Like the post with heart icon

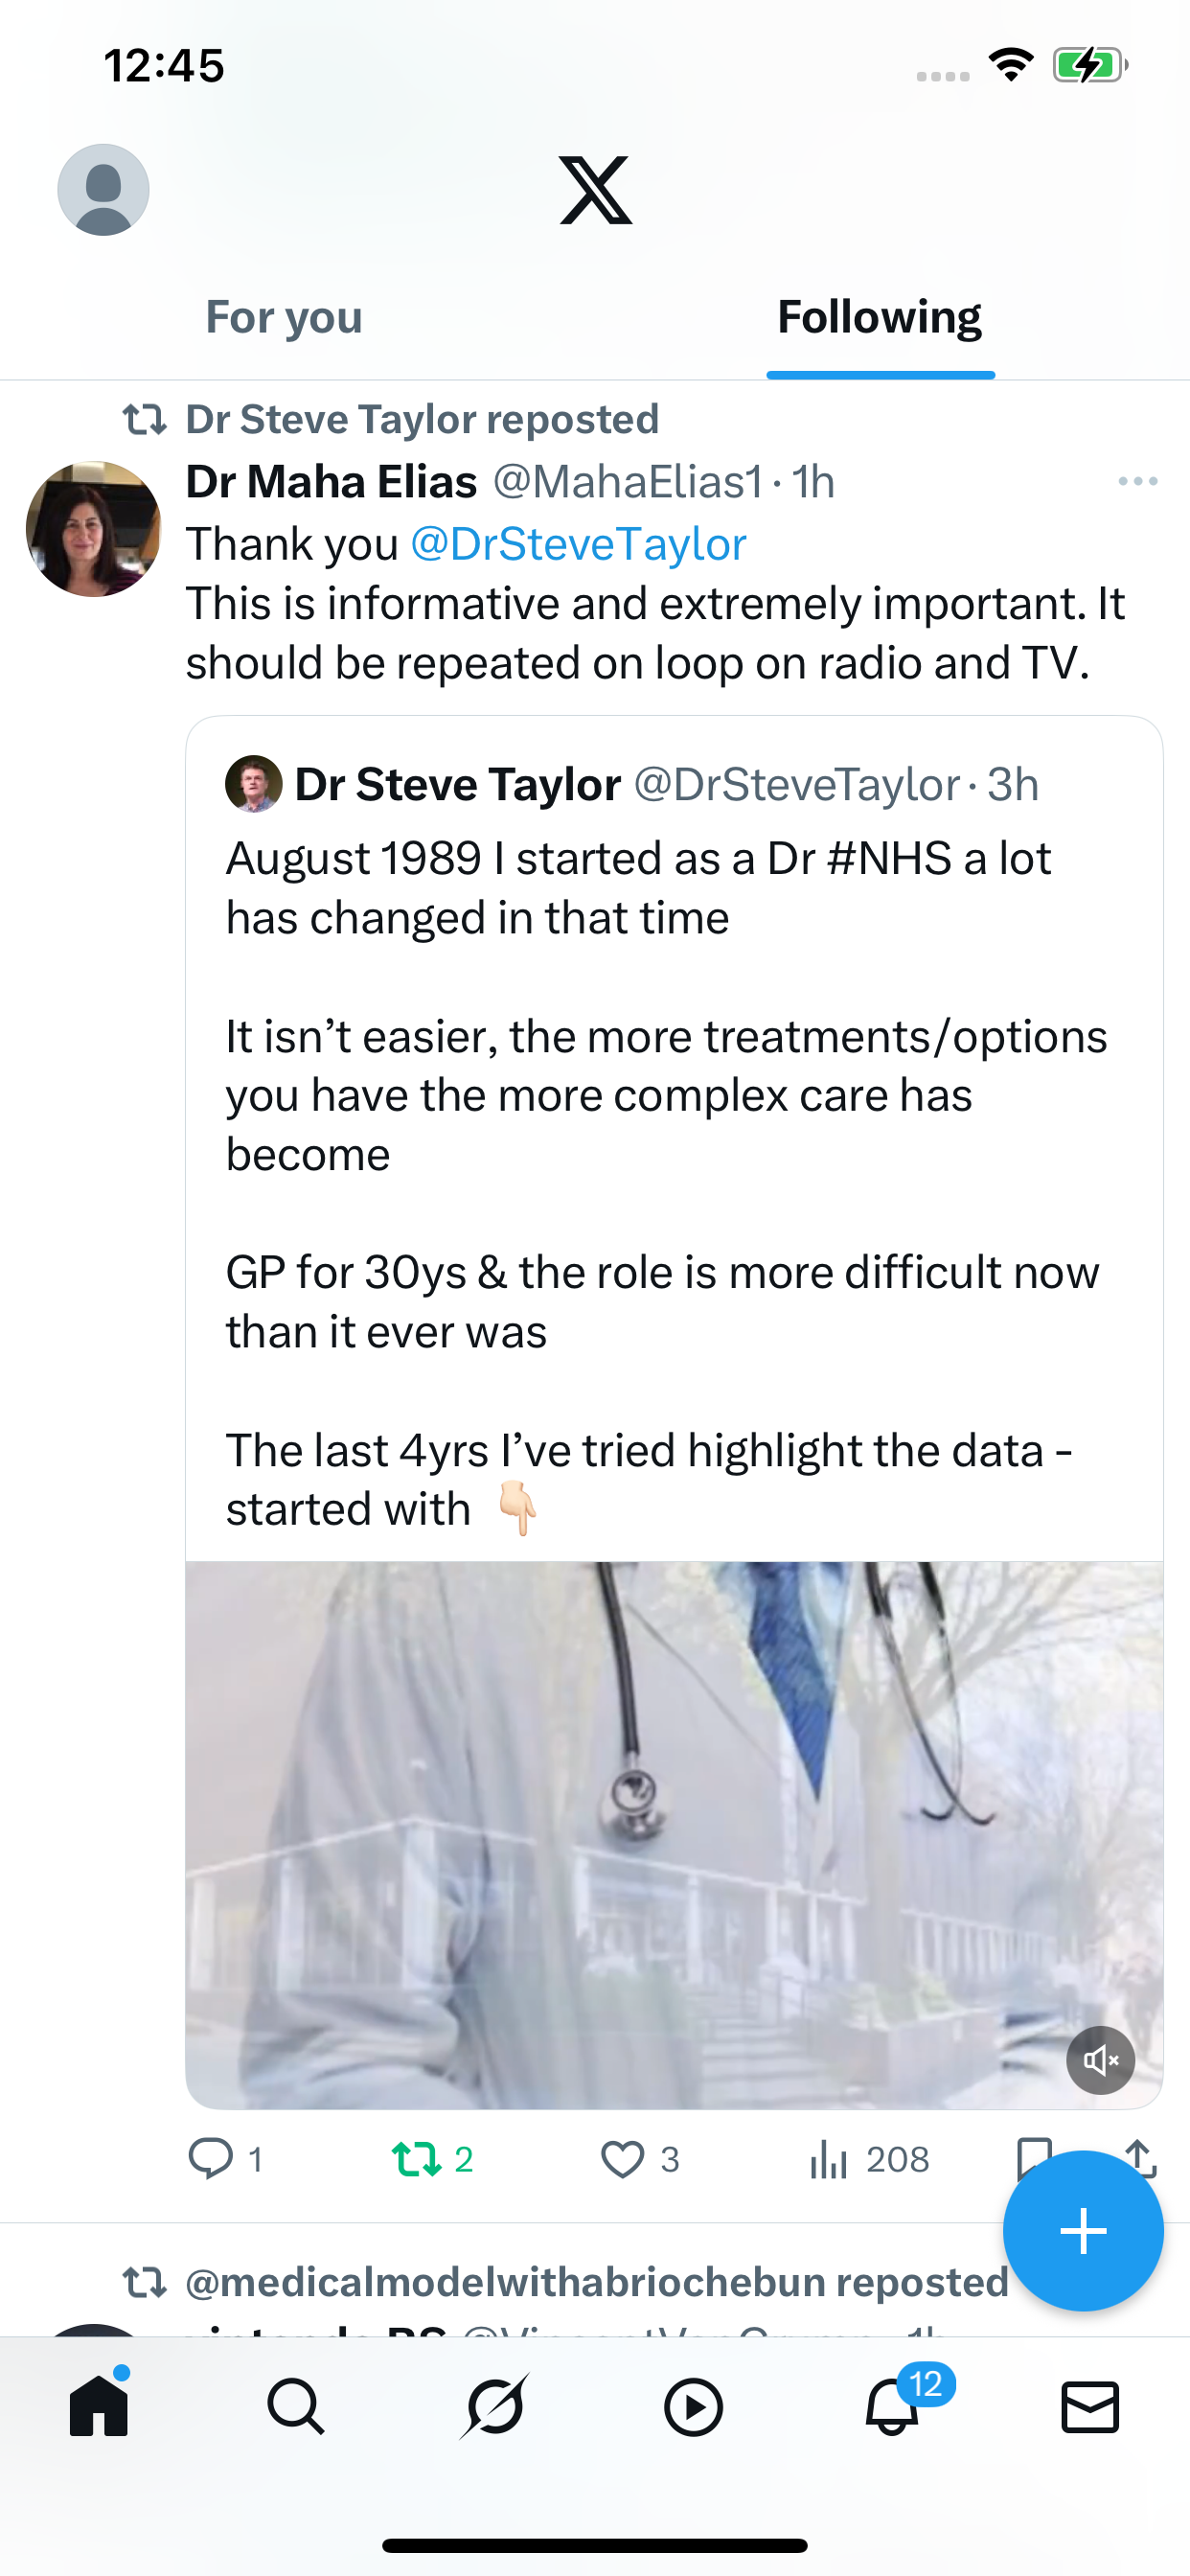[x=622, y=2158]
